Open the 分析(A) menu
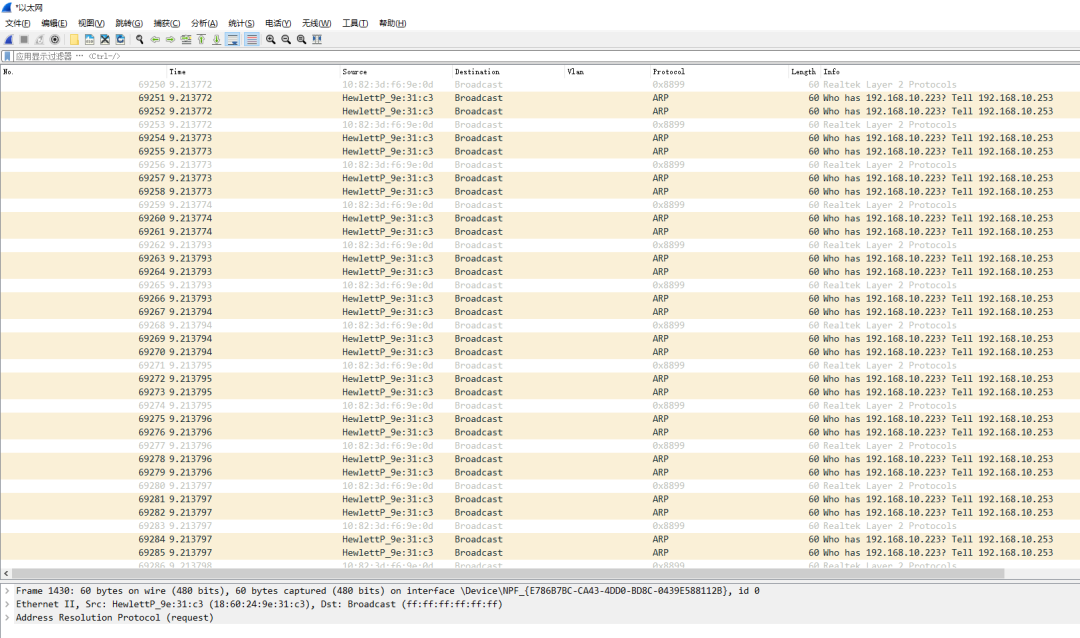The image size is (1080, 638). click(204, 23)
